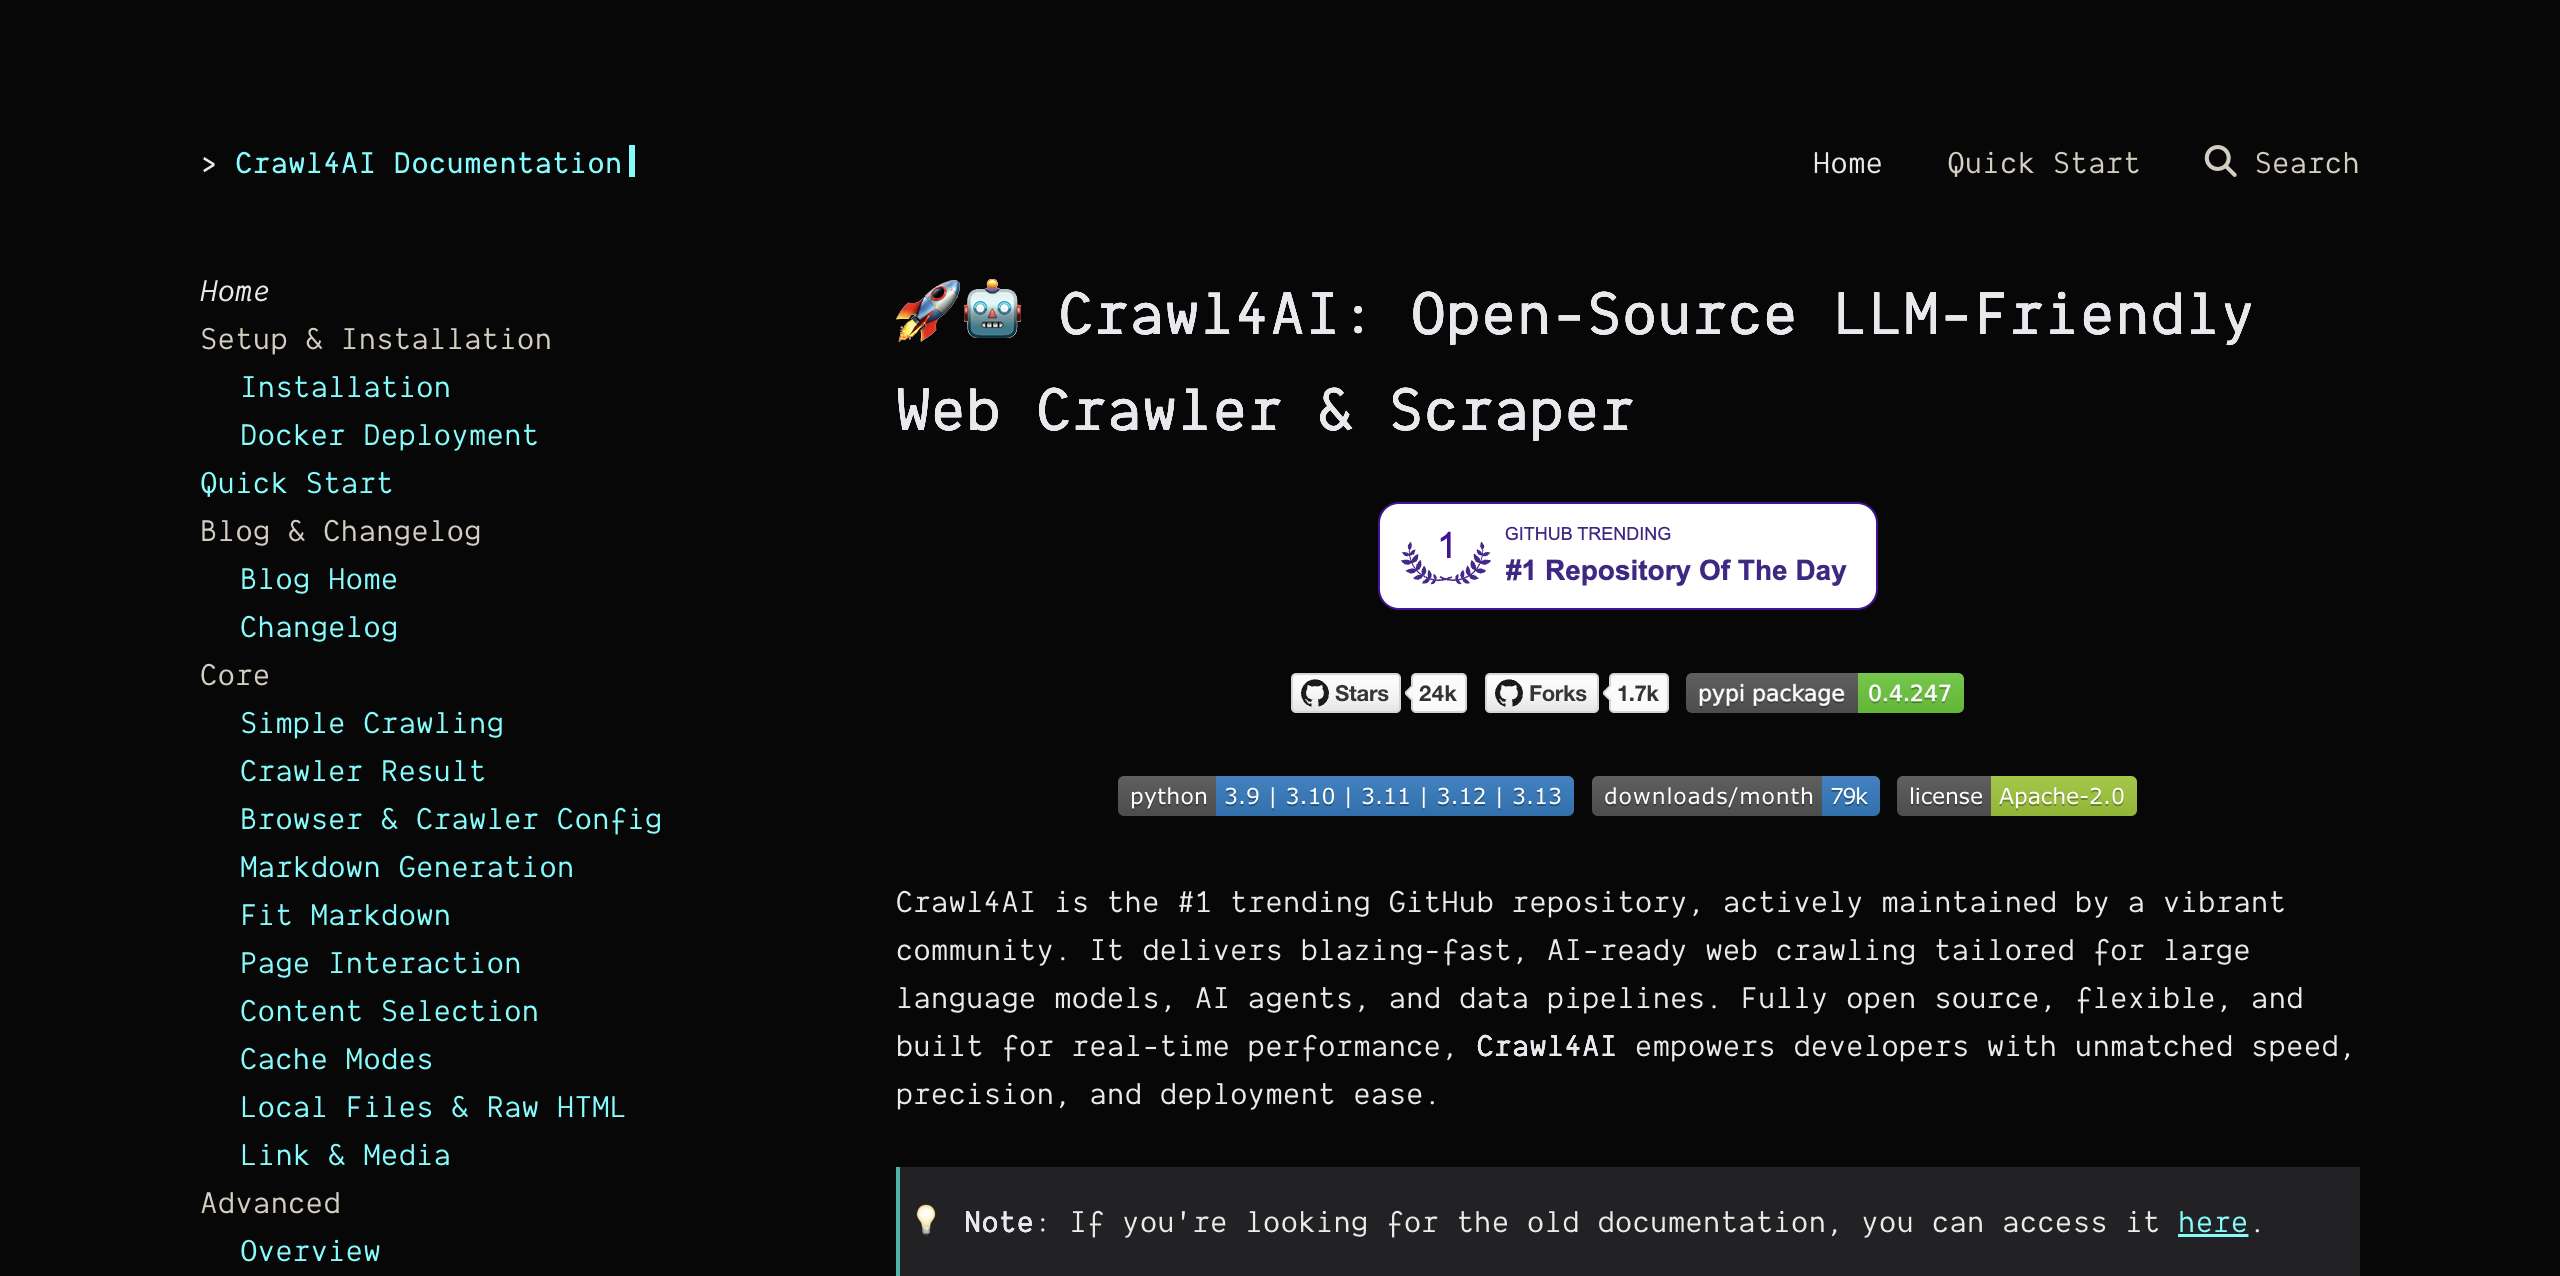Viewport: 2560px width, 1276px height.
Task: Open the GitHub Stars 24k badge
Action: coord(1378,693)
